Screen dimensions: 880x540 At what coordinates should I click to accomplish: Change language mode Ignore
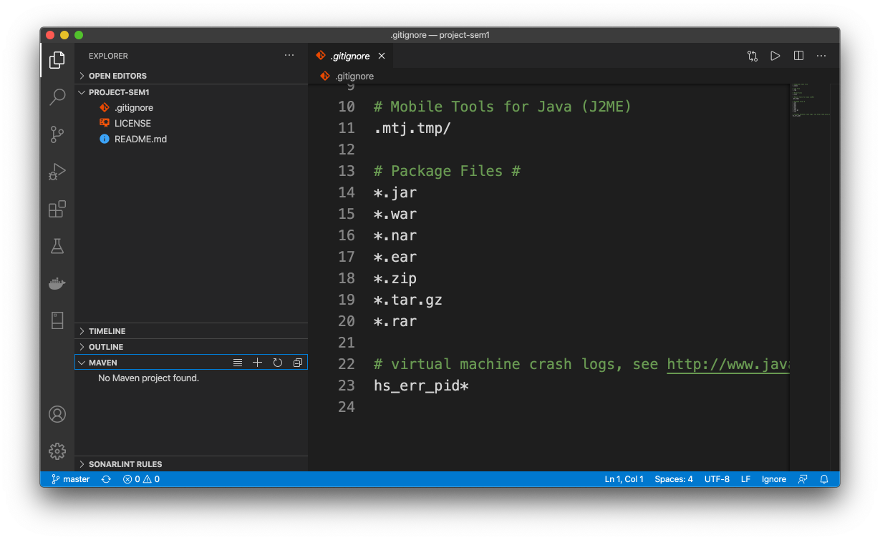(x=773, y=479)
